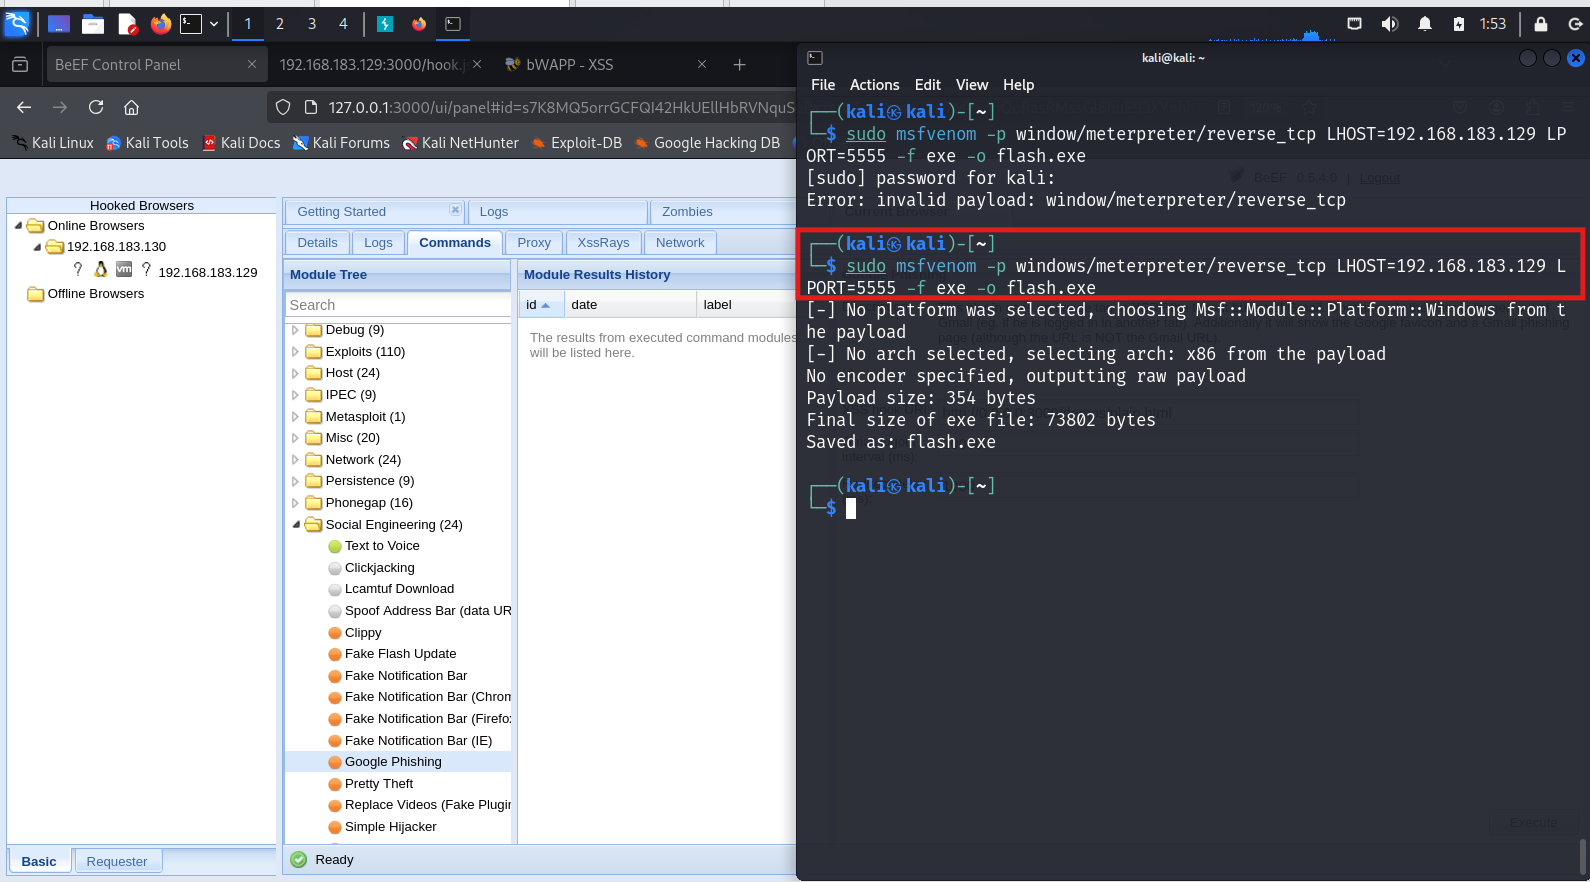Select the Fake Flash Update module

400,654
